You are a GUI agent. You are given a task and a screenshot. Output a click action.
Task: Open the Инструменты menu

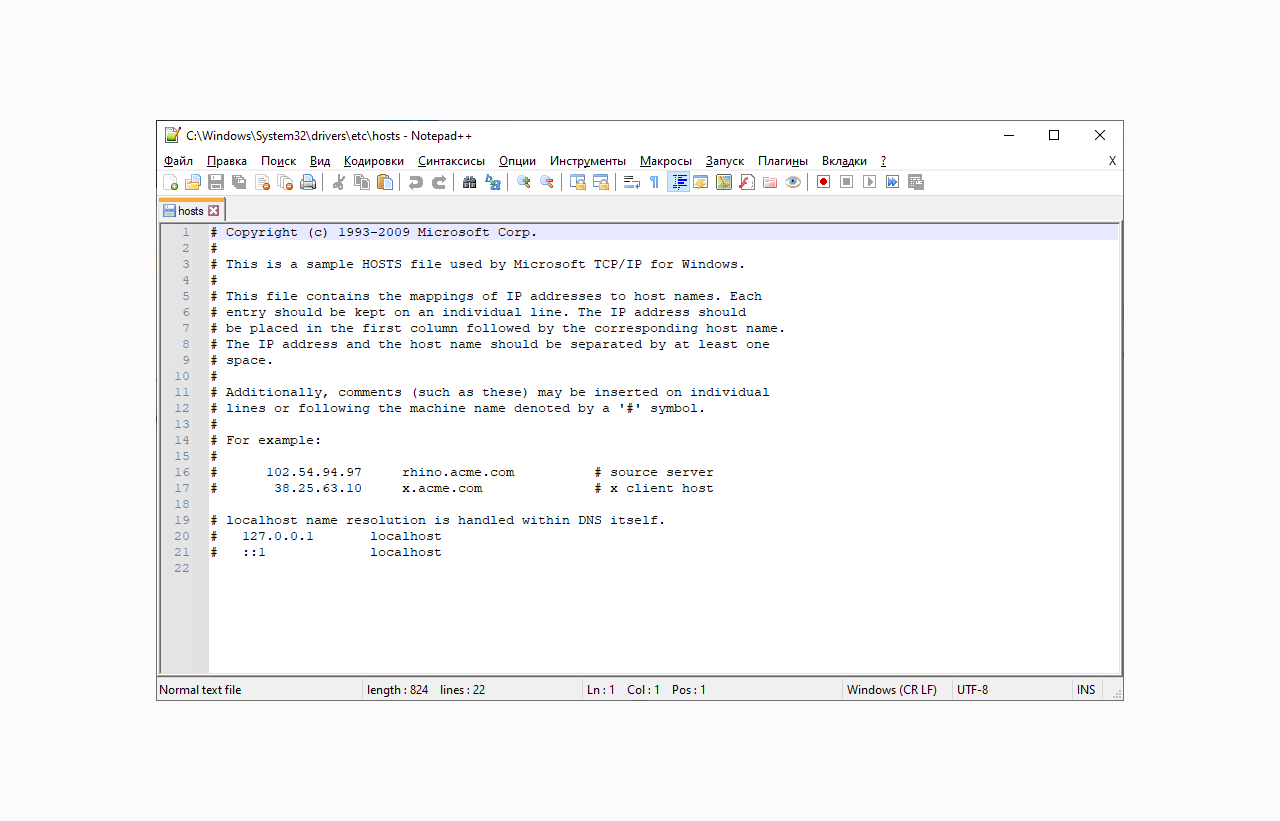588,161
